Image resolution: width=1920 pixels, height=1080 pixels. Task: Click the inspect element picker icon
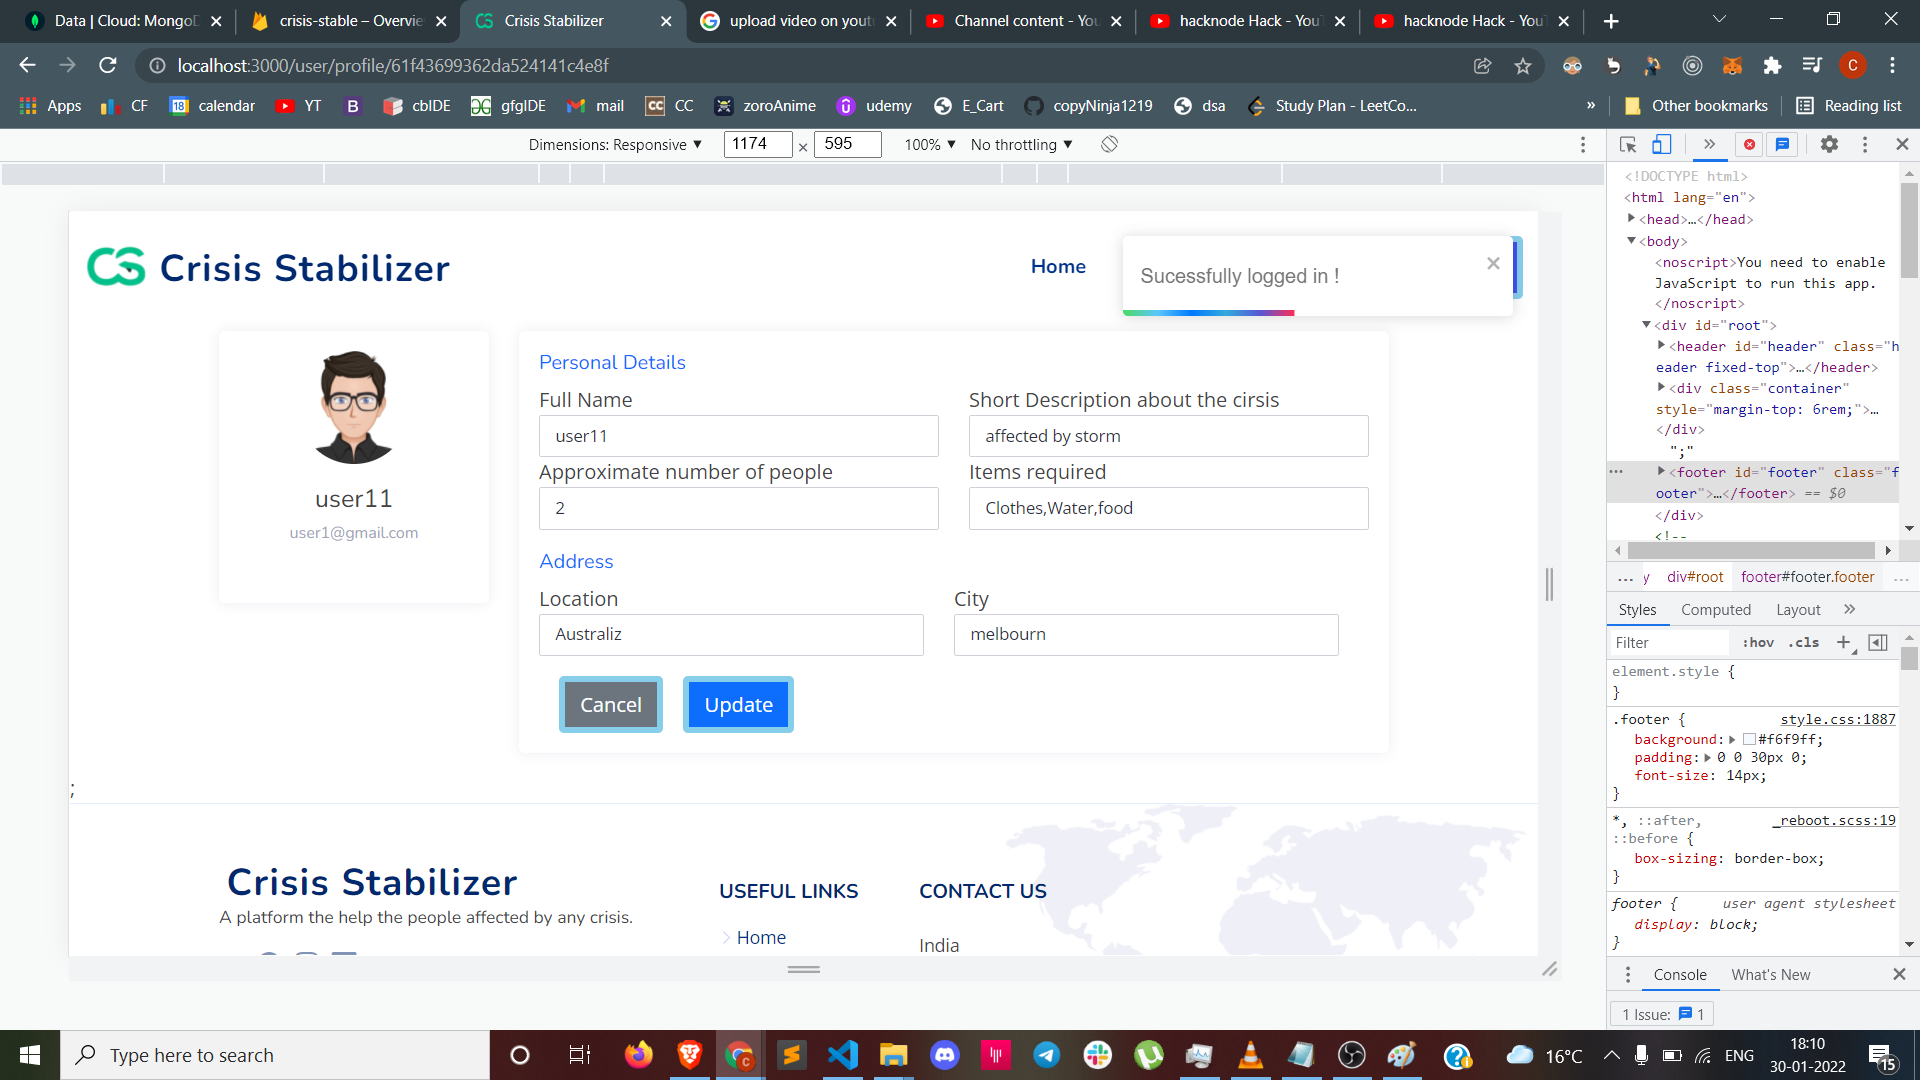point(1628,145)
